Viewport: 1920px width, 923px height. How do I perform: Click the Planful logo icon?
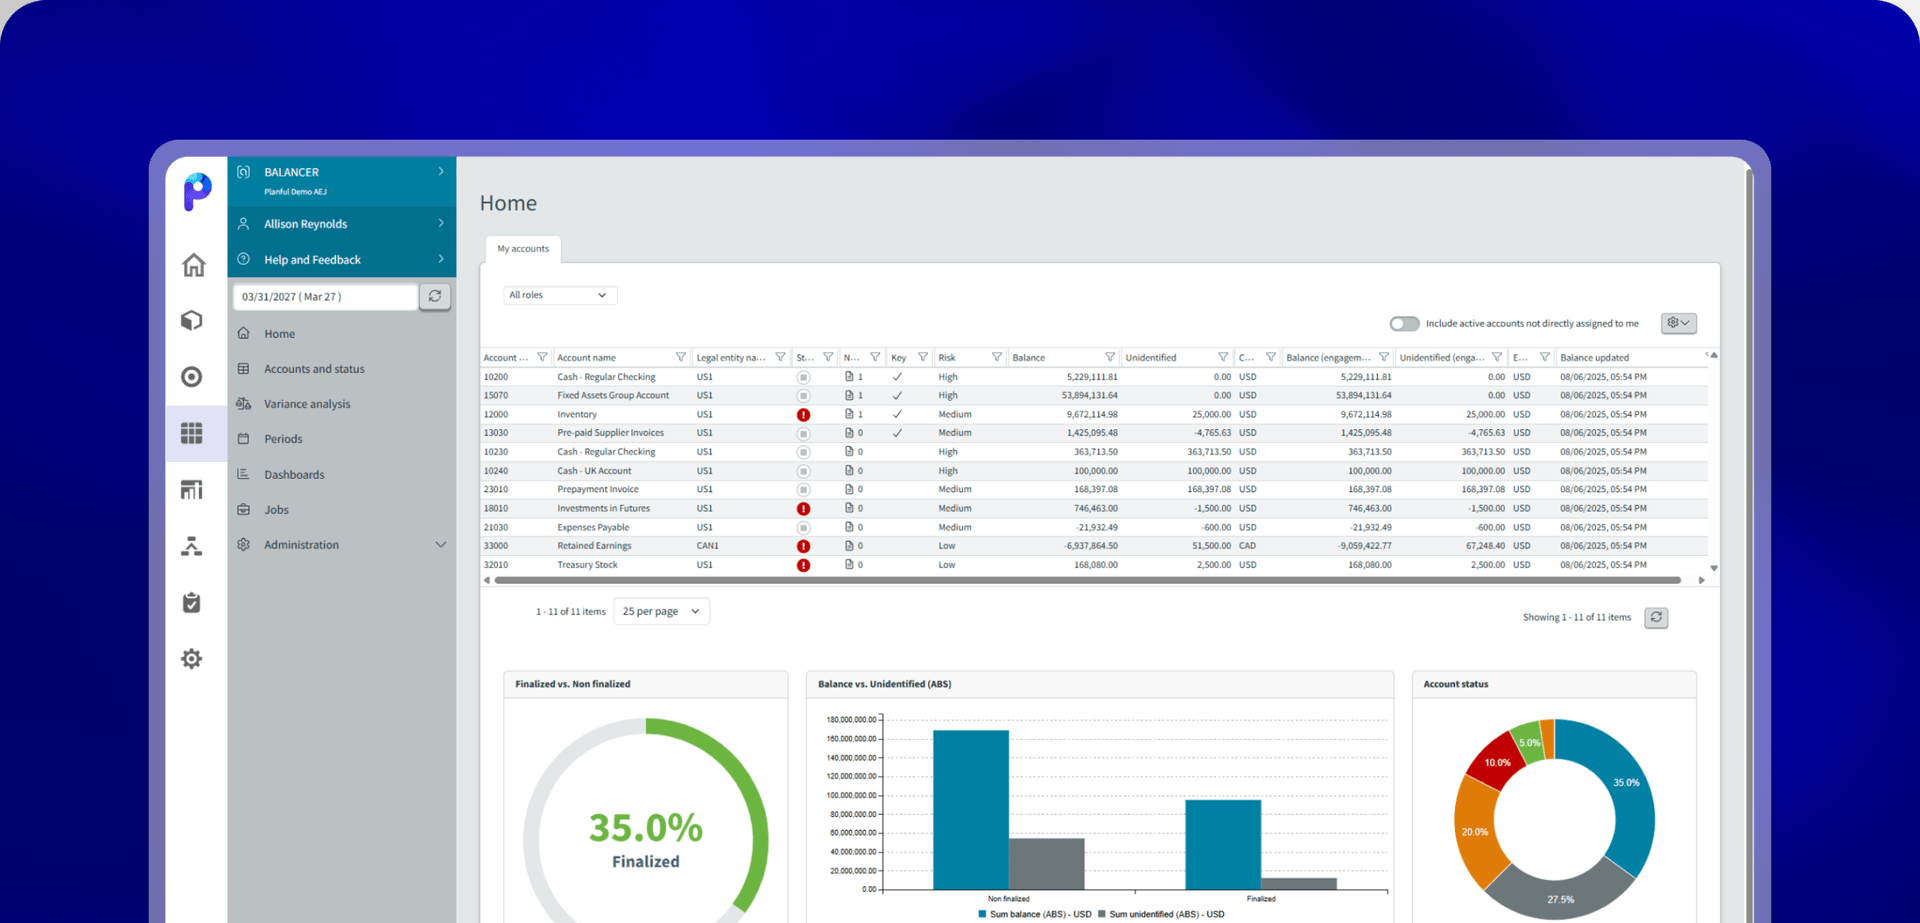coord(197,191)
